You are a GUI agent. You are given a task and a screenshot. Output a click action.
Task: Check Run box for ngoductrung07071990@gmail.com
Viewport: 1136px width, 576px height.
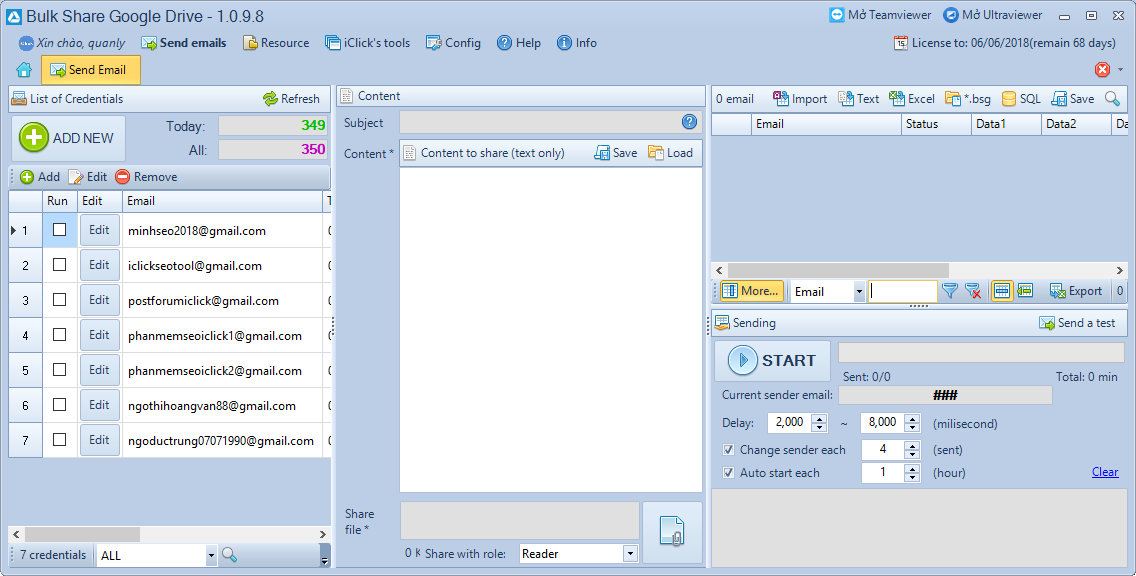coord(59,439)
